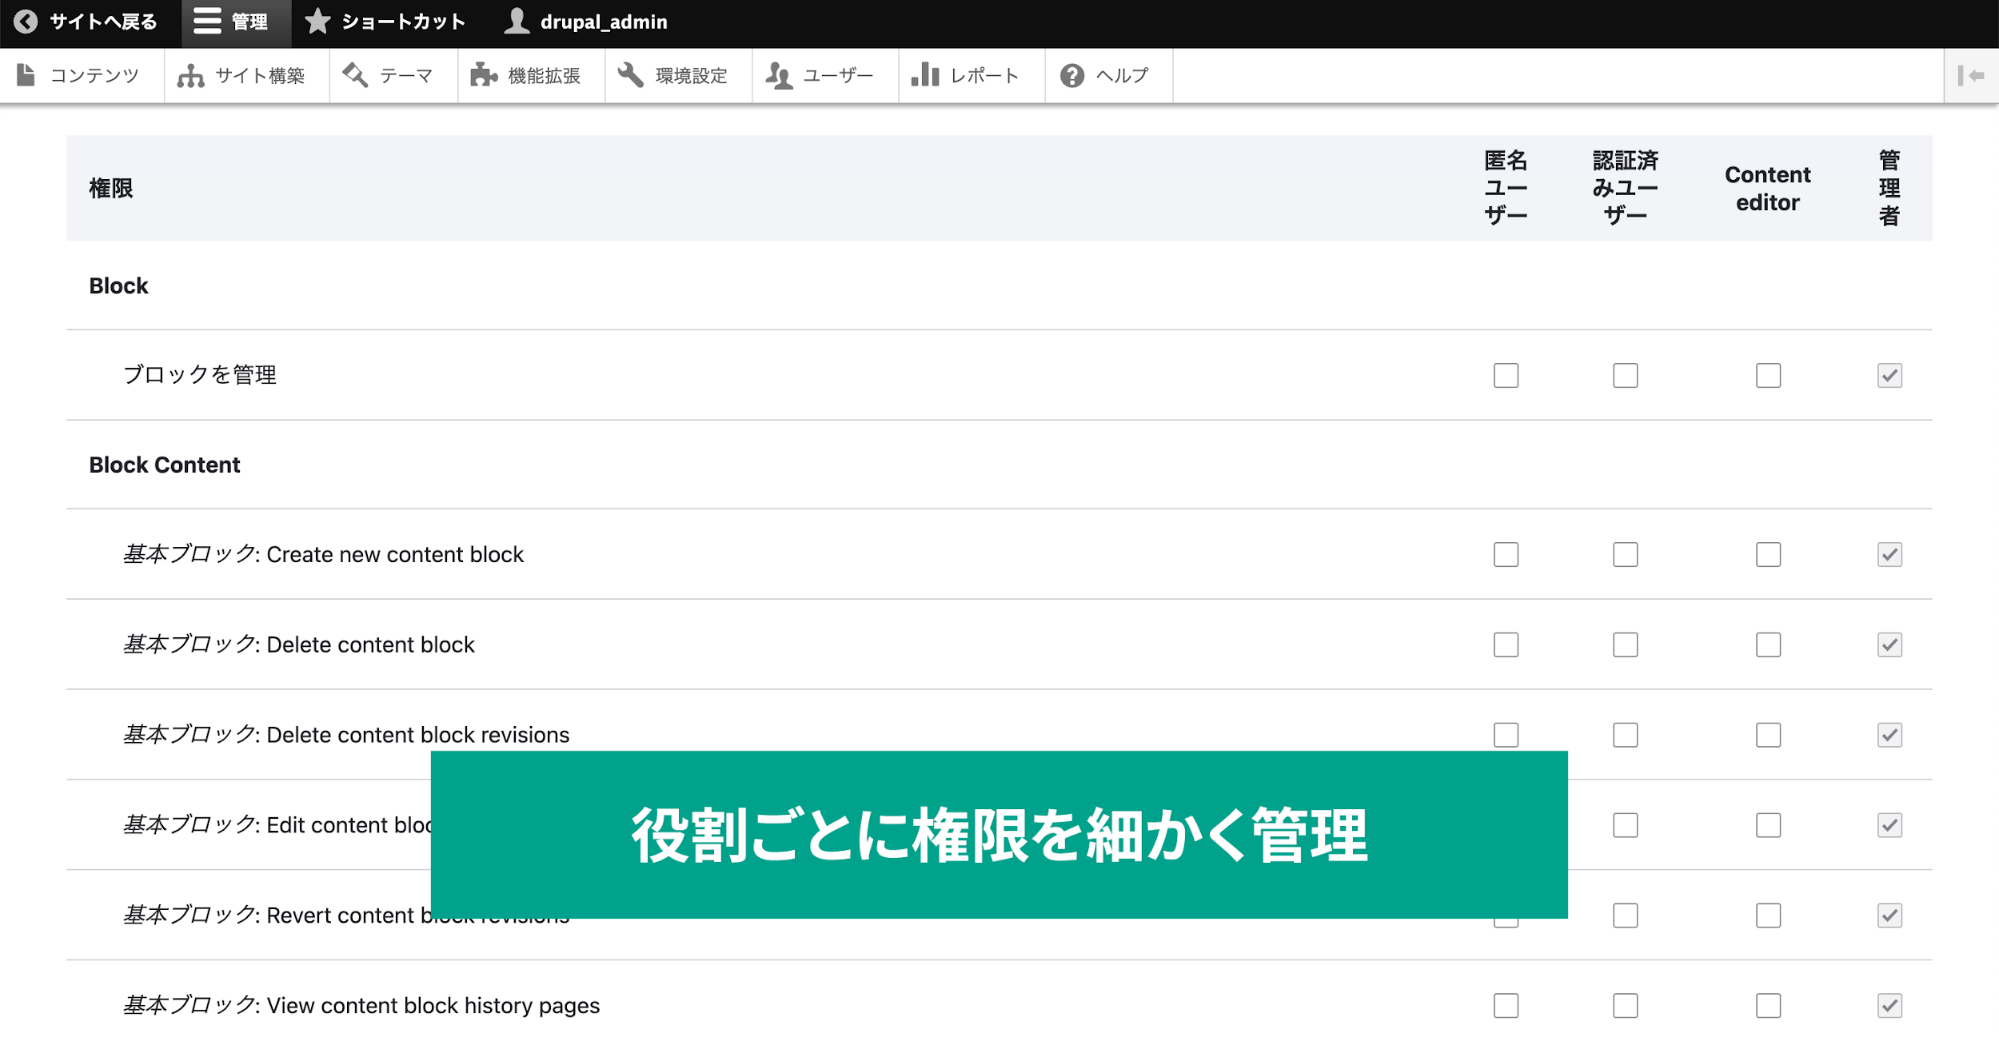The width and height of the screenshot is (1999, 1042).
Task: Enable Delete content block revisions for Content editor
Action: tap(1768, 734)
